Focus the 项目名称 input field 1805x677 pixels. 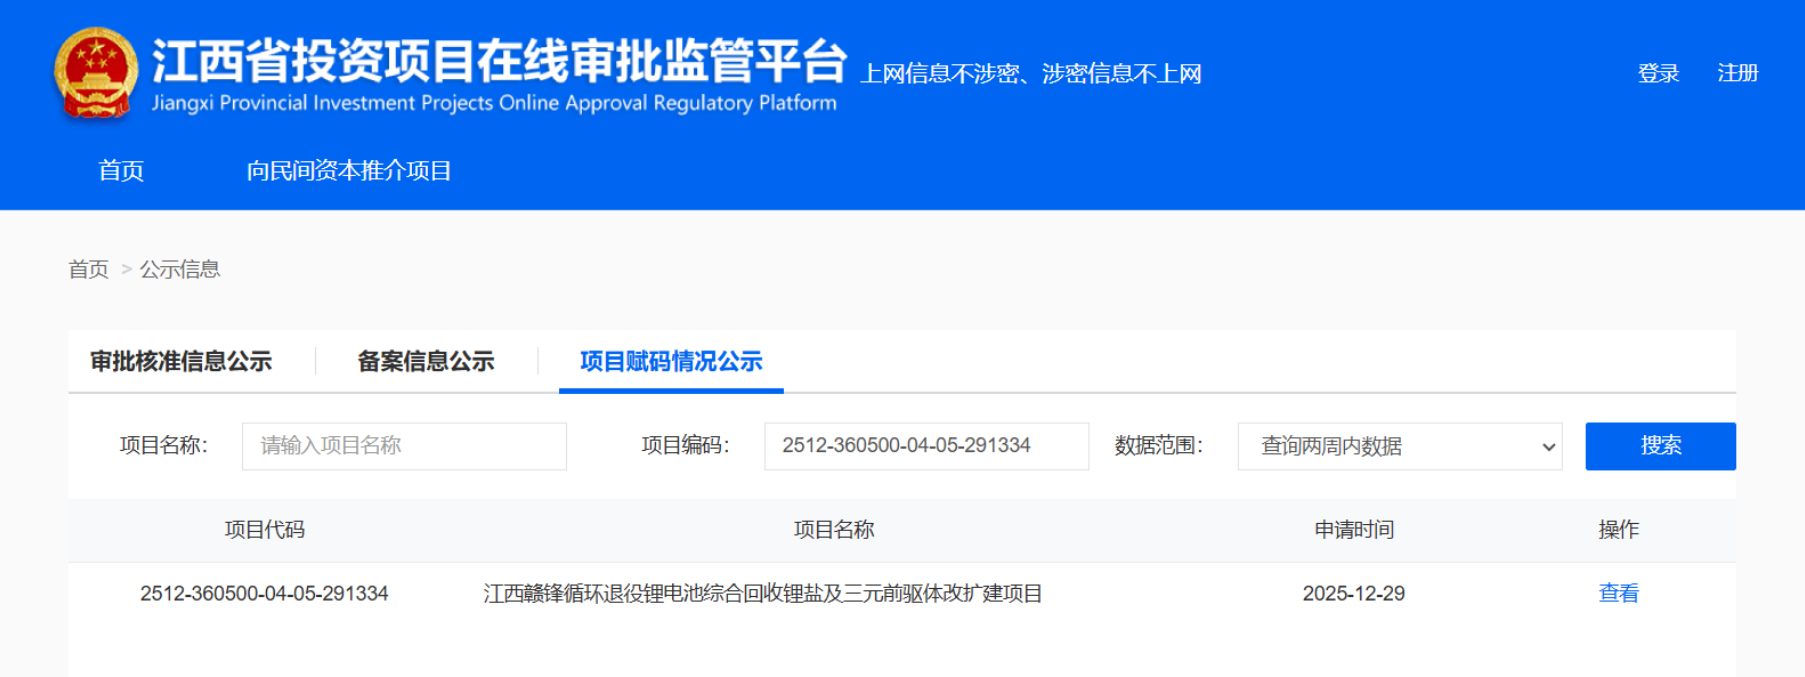tap(404, 446)
